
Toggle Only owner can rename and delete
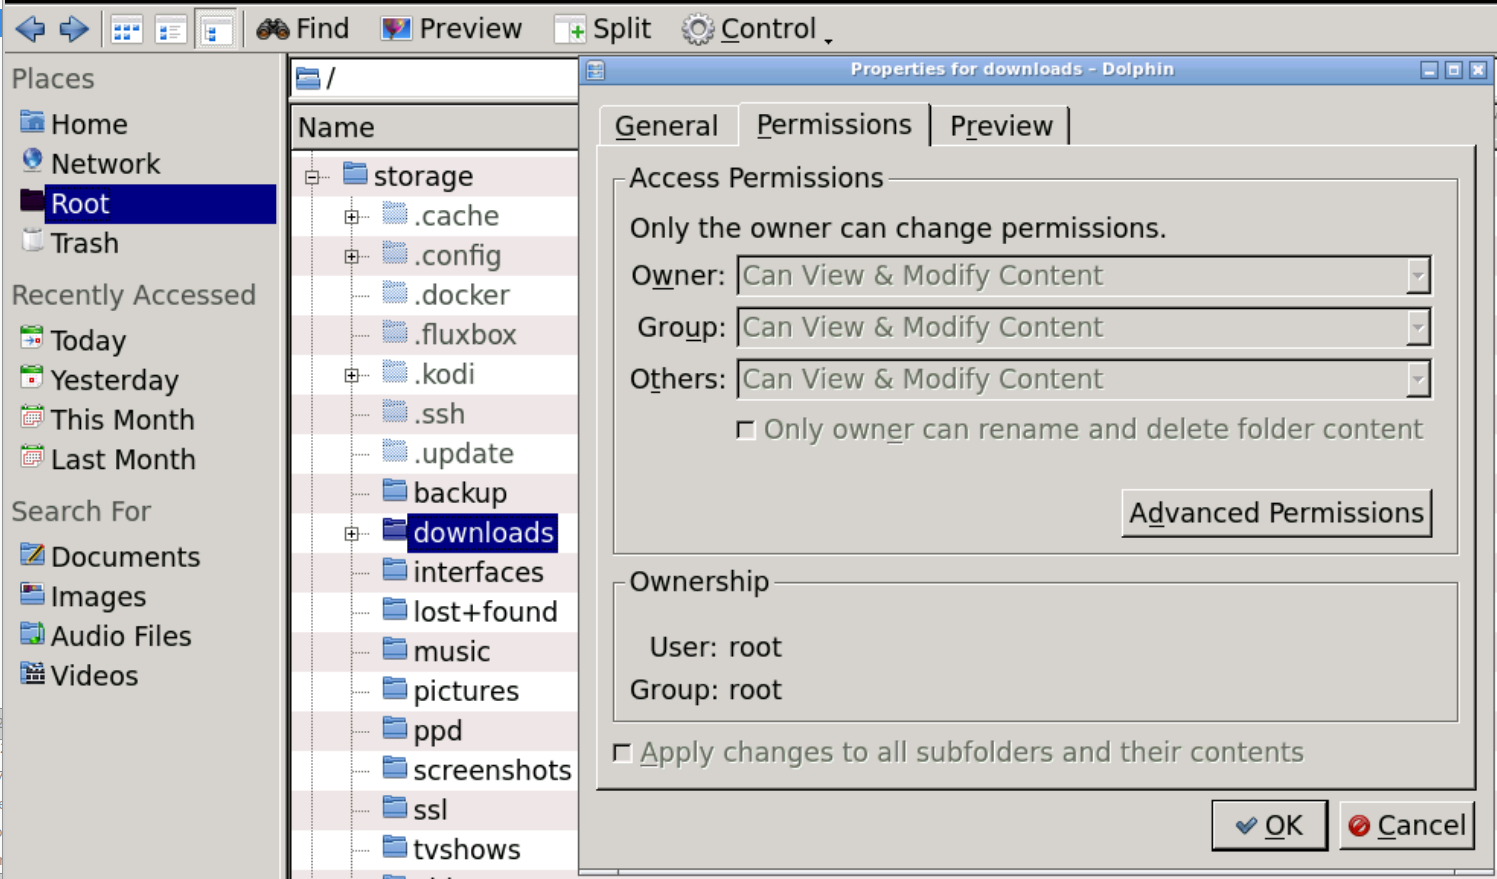[x=746, y=430]
